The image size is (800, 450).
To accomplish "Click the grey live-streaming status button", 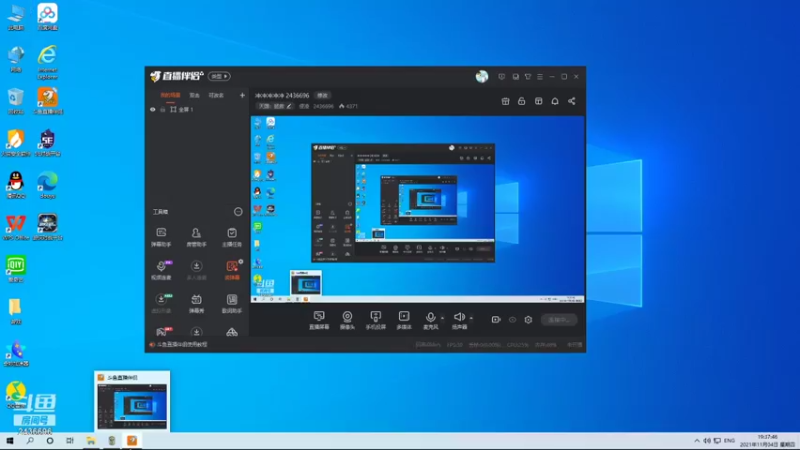I will tap(559, 320).
